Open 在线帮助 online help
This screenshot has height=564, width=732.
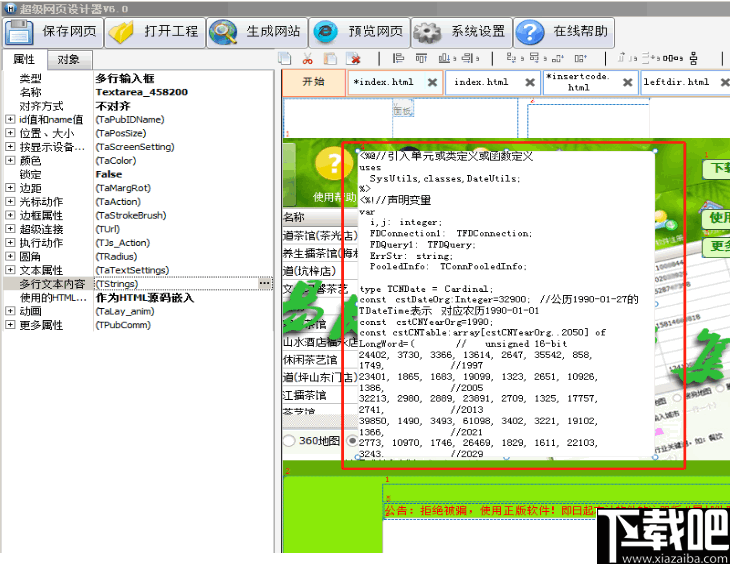[564, 32]
